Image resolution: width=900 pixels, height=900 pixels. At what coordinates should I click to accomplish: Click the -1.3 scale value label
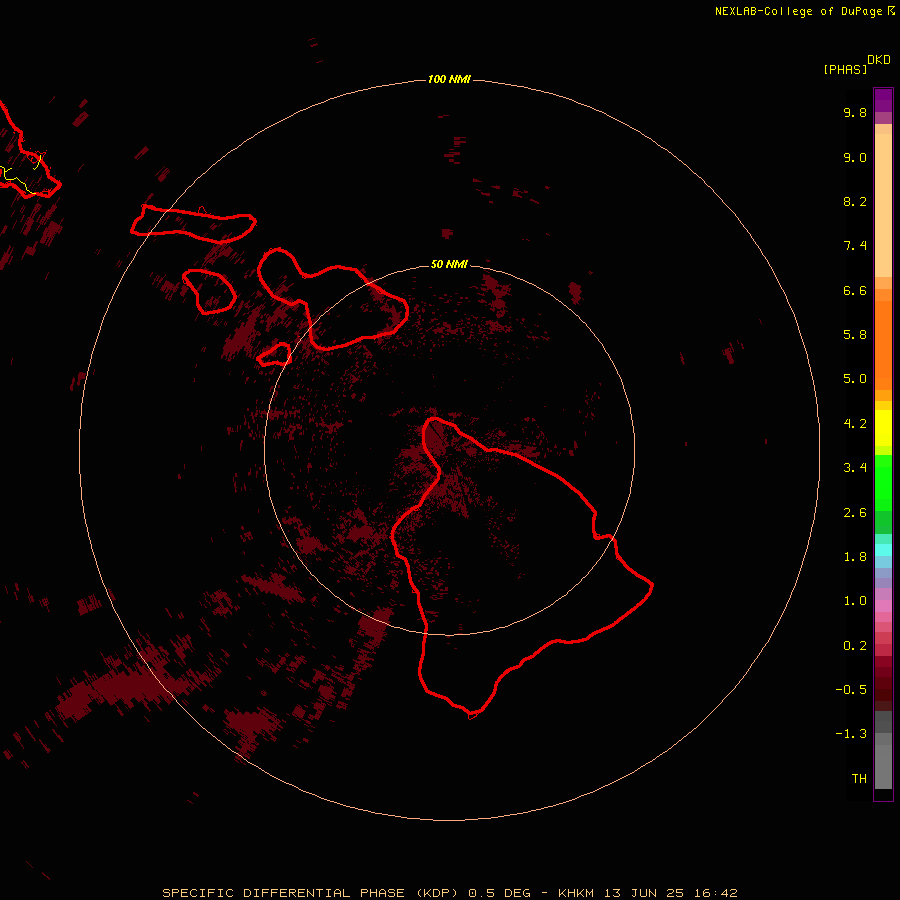click(851, 734)
